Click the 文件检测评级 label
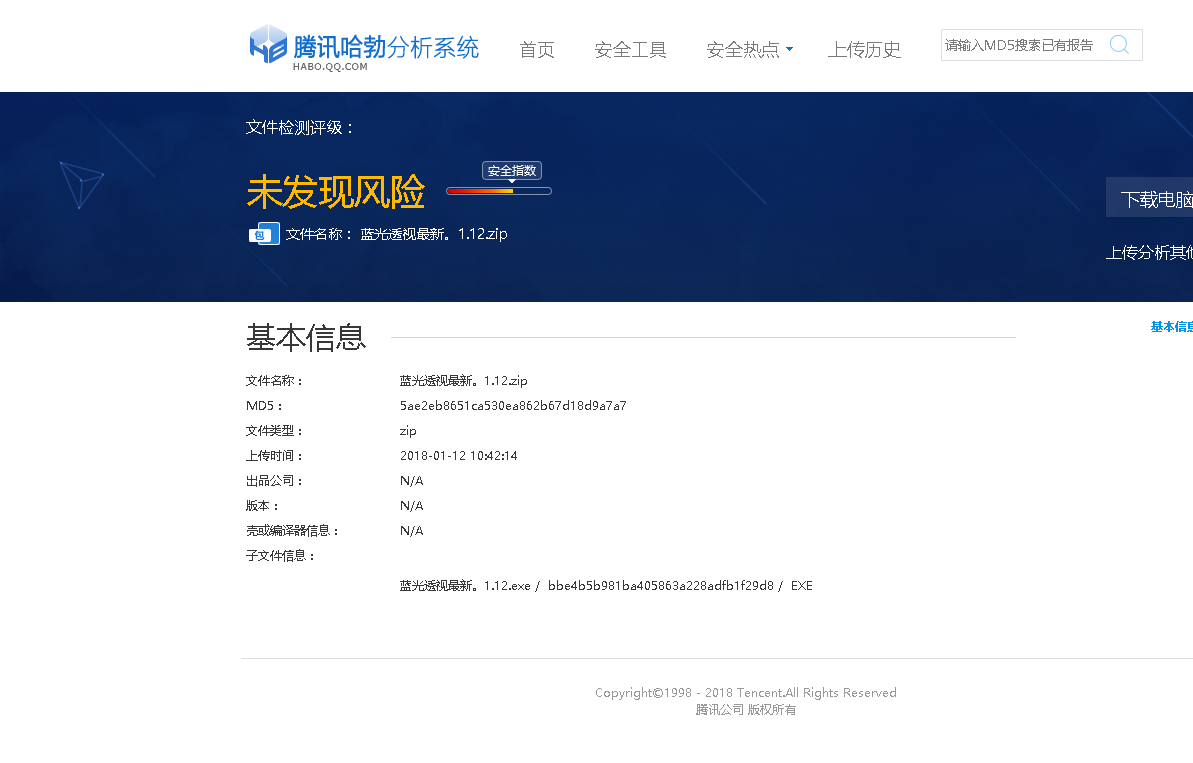Screen dimensions: 1193x763 [300, 128]
